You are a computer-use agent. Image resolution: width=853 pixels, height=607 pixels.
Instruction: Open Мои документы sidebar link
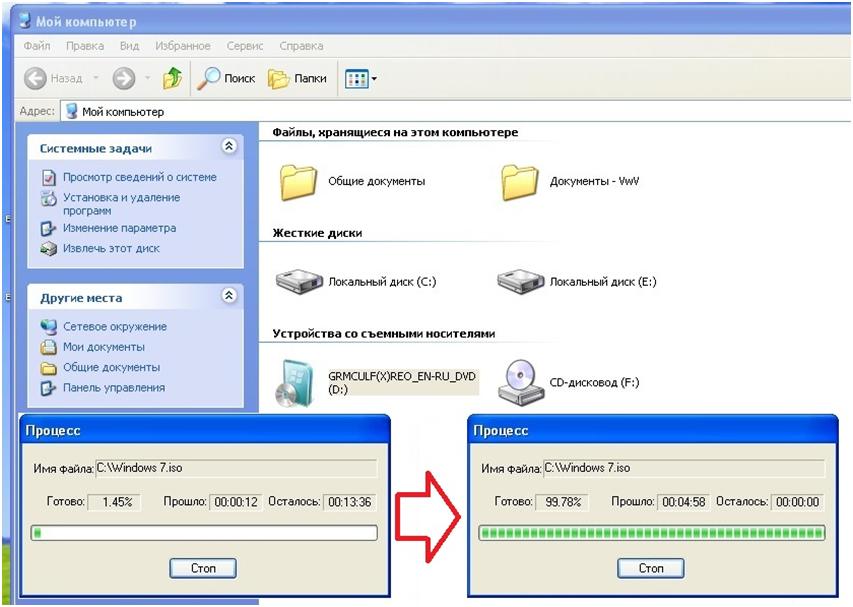click(x=104, y=347)
